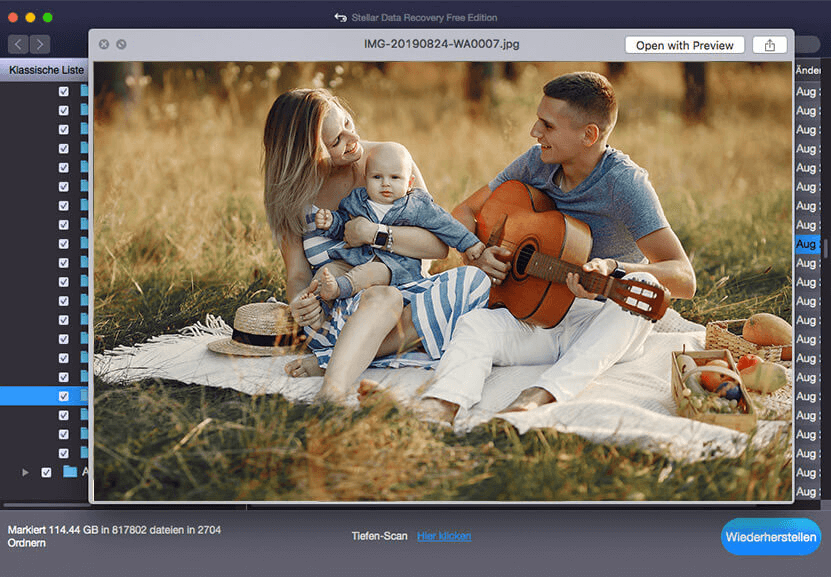Click the second gray circle icon in the preview title bar
The width and height of the screenshot is (831, 577).
point(121,45)
